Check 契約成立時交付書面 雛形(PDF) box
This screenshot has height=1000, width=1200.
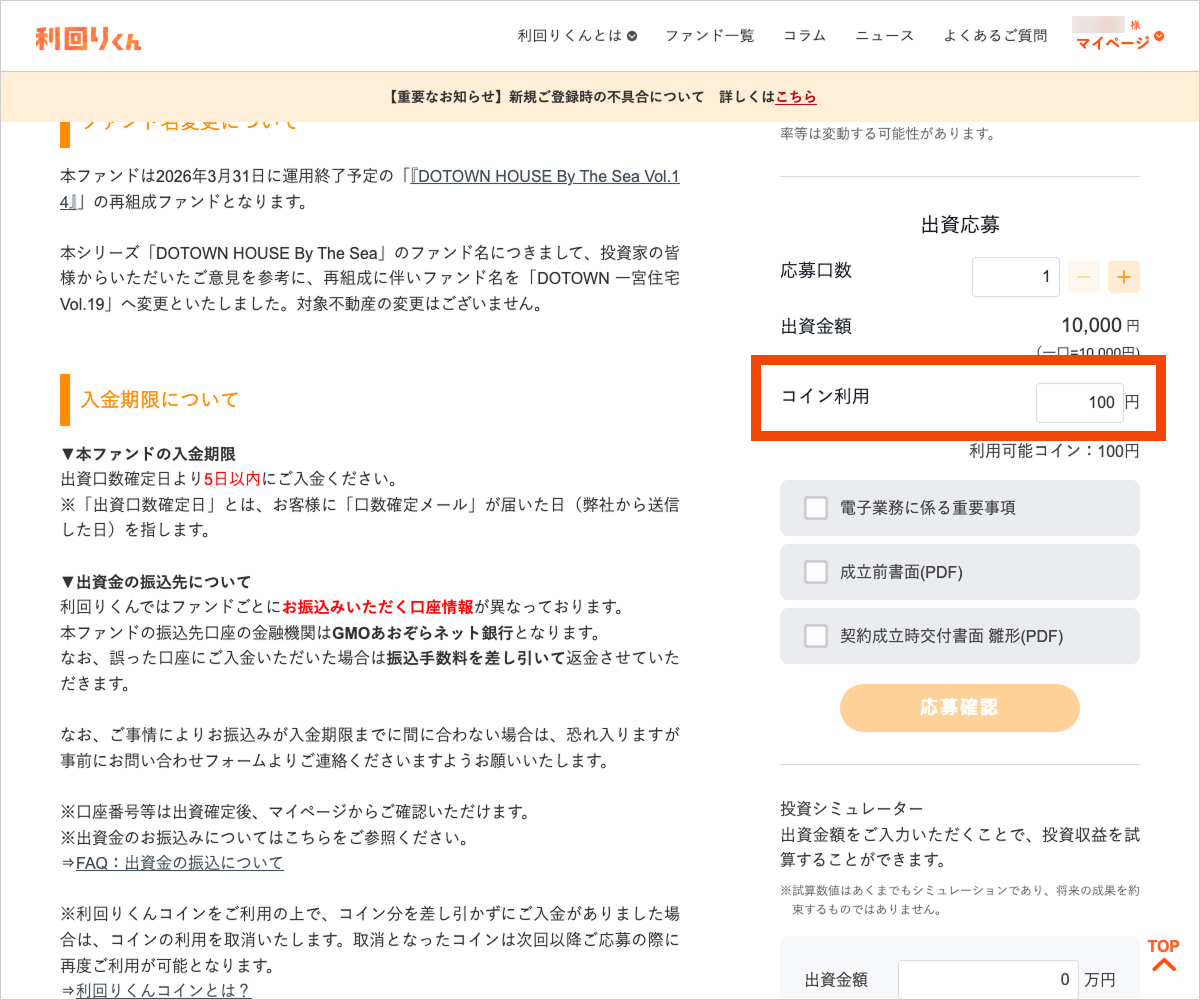[816, 636]
